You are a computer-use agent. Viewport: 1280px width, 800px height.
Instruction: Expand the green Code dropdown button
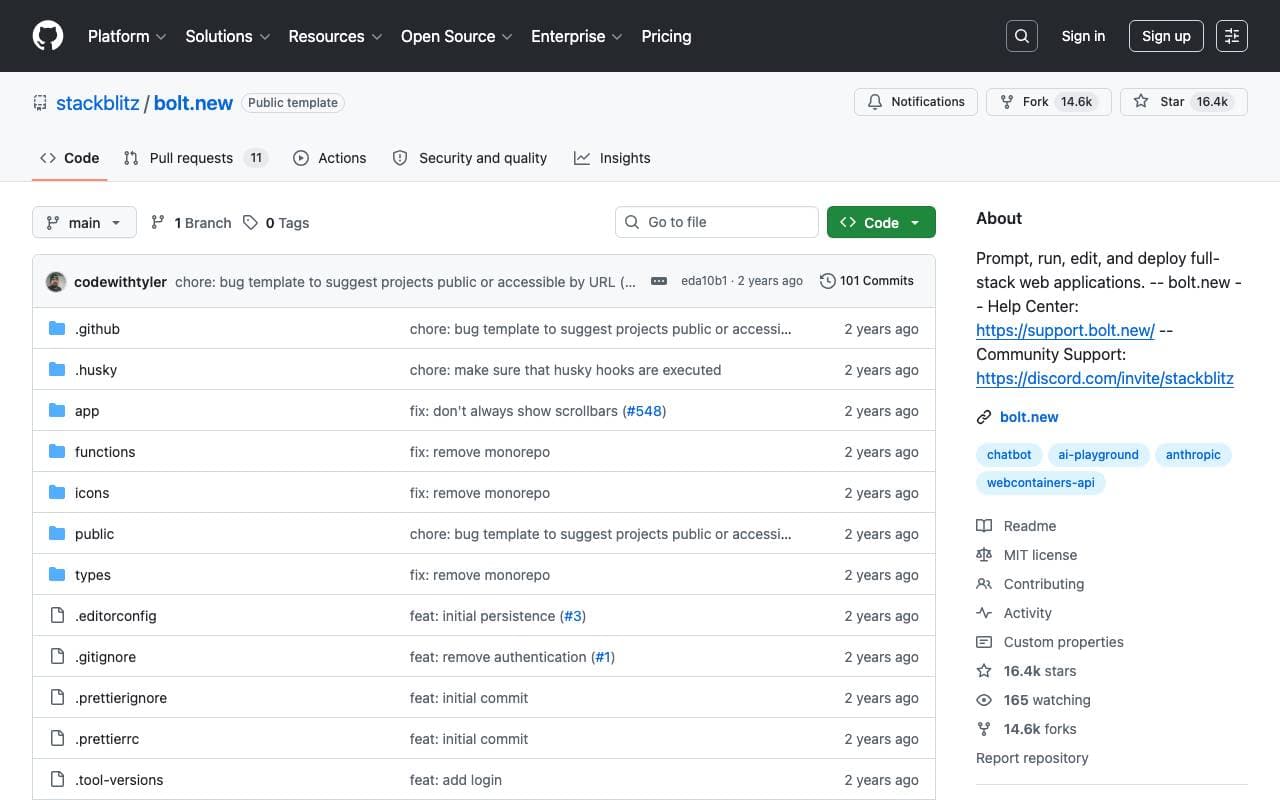(x=881, y=222)
